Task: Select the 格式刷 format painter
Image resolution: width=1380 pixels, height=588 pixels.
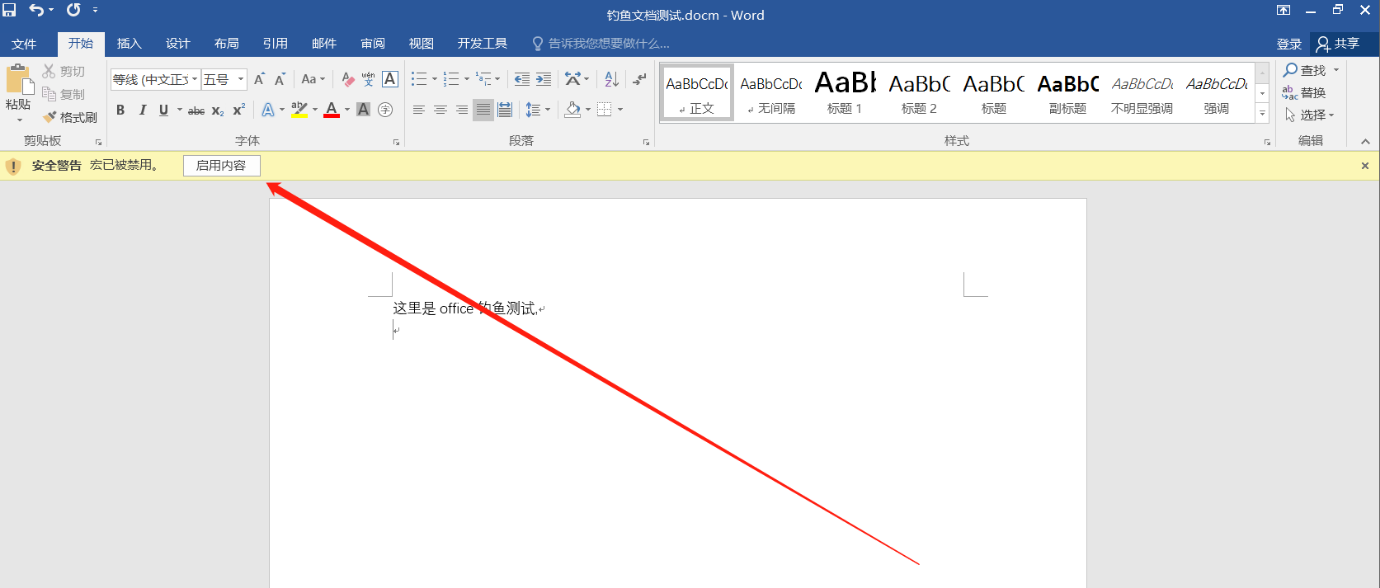Action: (x=70, y=117)
